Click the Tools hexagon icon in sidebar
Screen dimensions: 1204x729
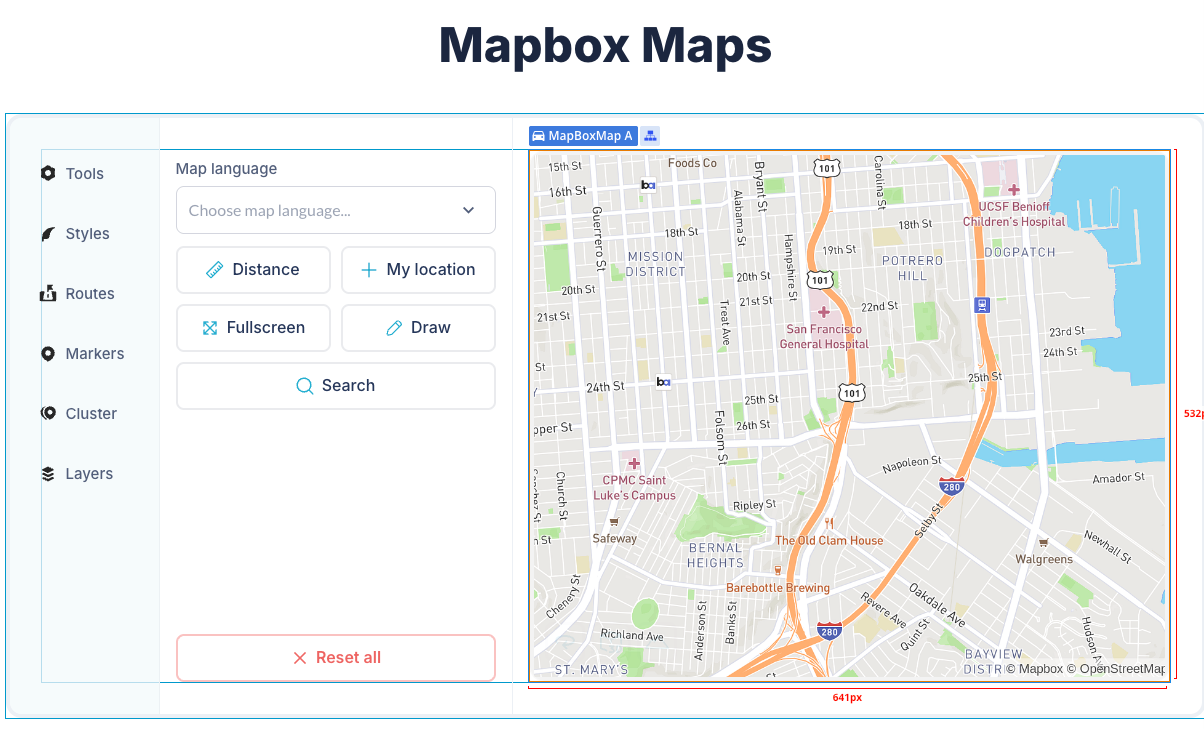pyautogui.click(x=48, y=173)
